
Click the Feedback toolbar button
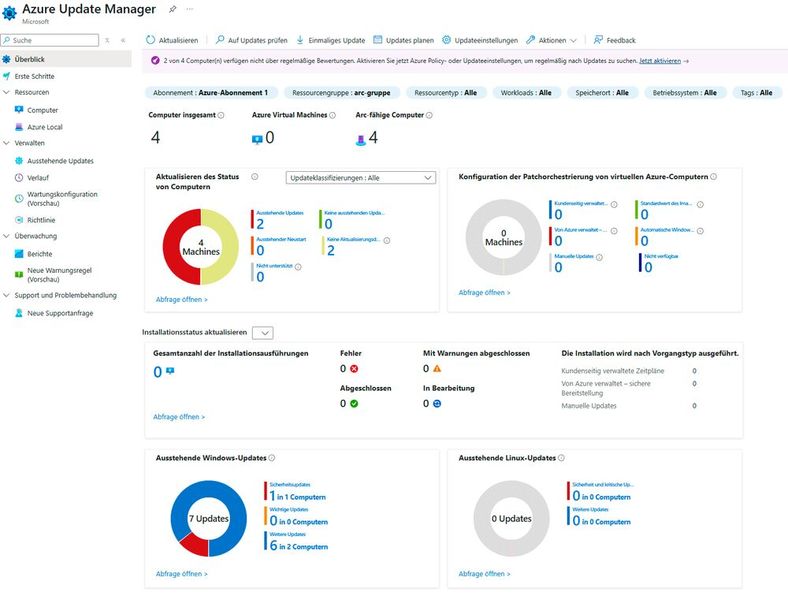614,40
